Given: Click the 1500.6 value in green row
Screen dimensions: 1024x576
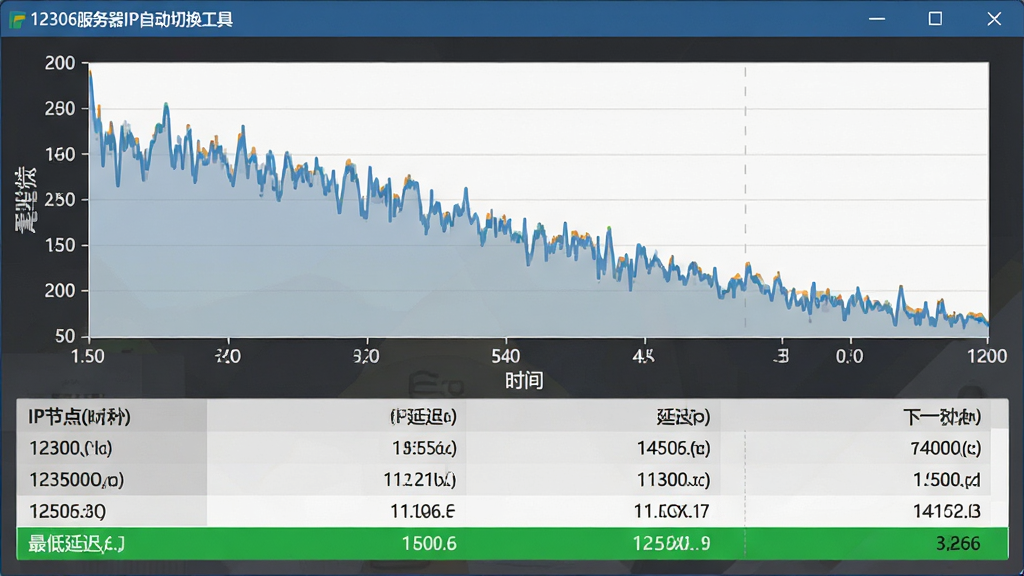Looking at the screenshot, I should click(429, 543).
